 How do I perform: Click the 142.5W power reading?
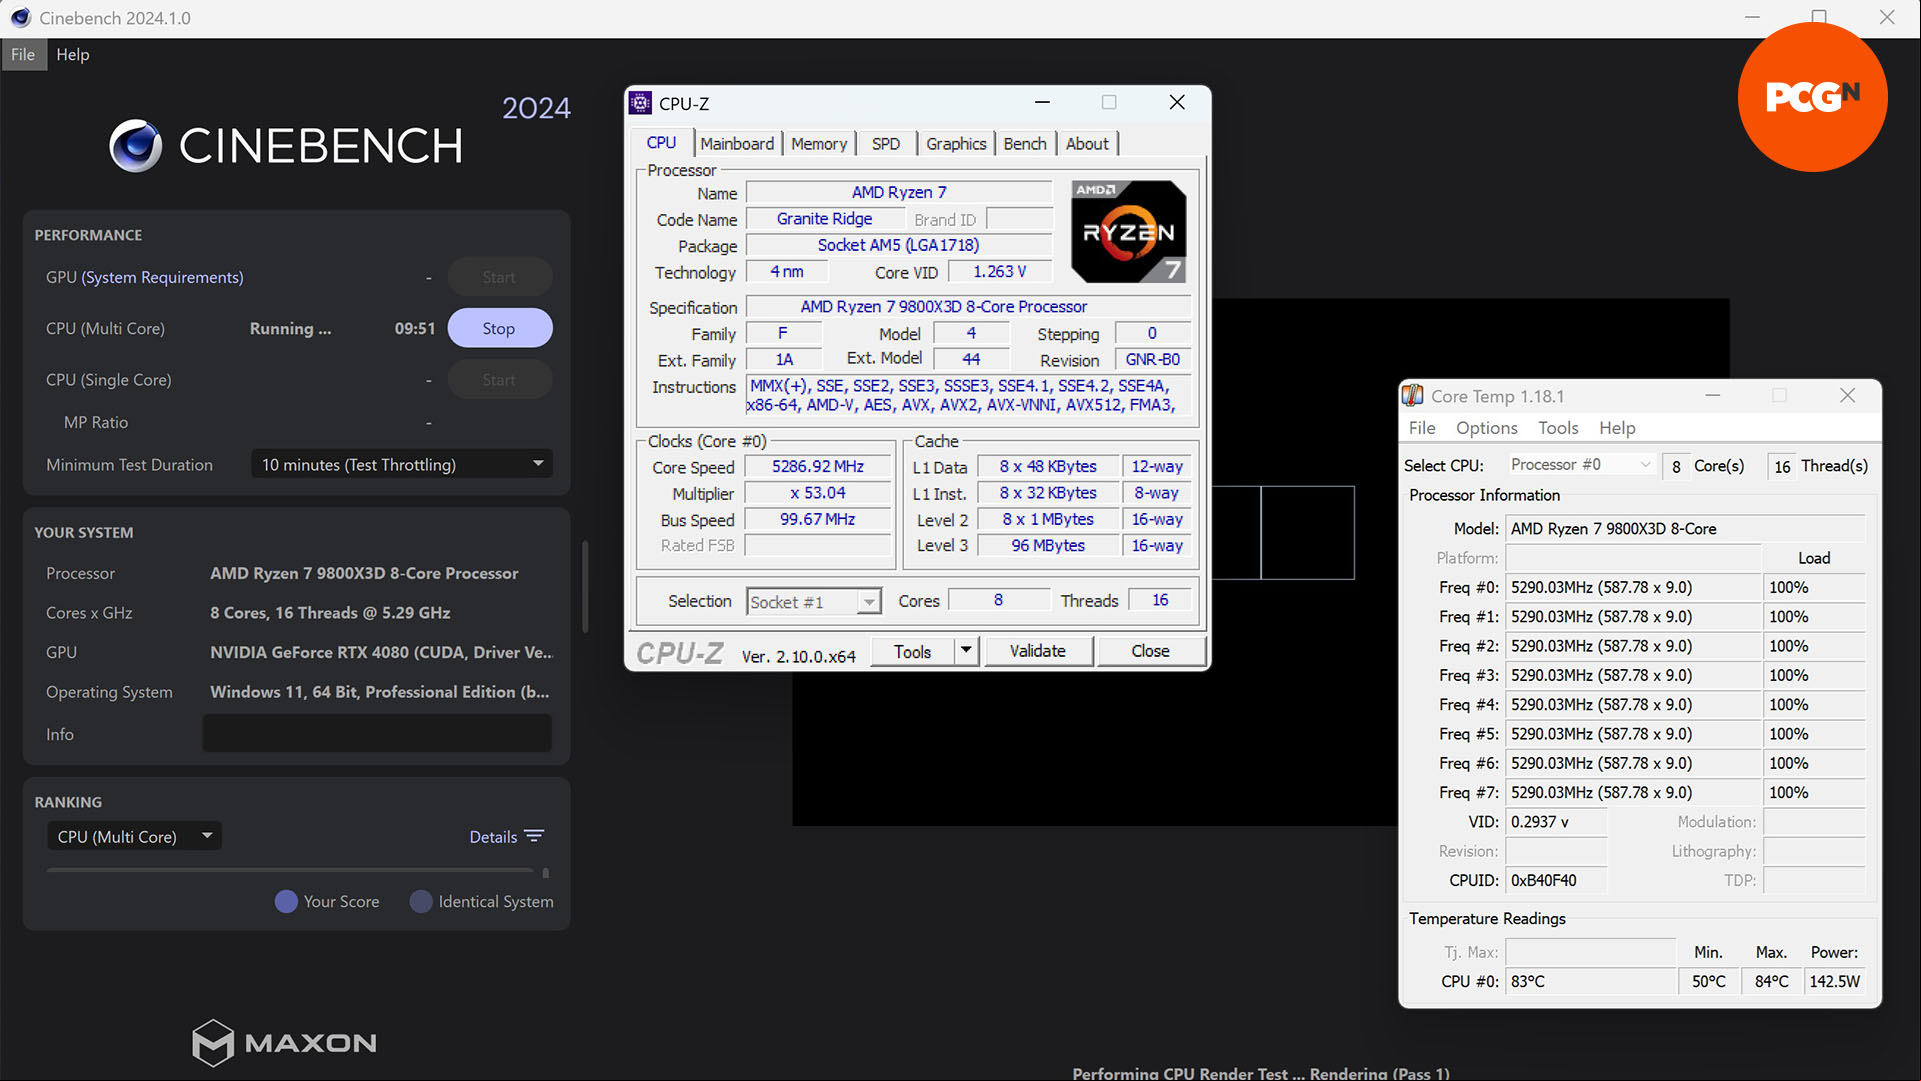click(x=1834, y=981)
